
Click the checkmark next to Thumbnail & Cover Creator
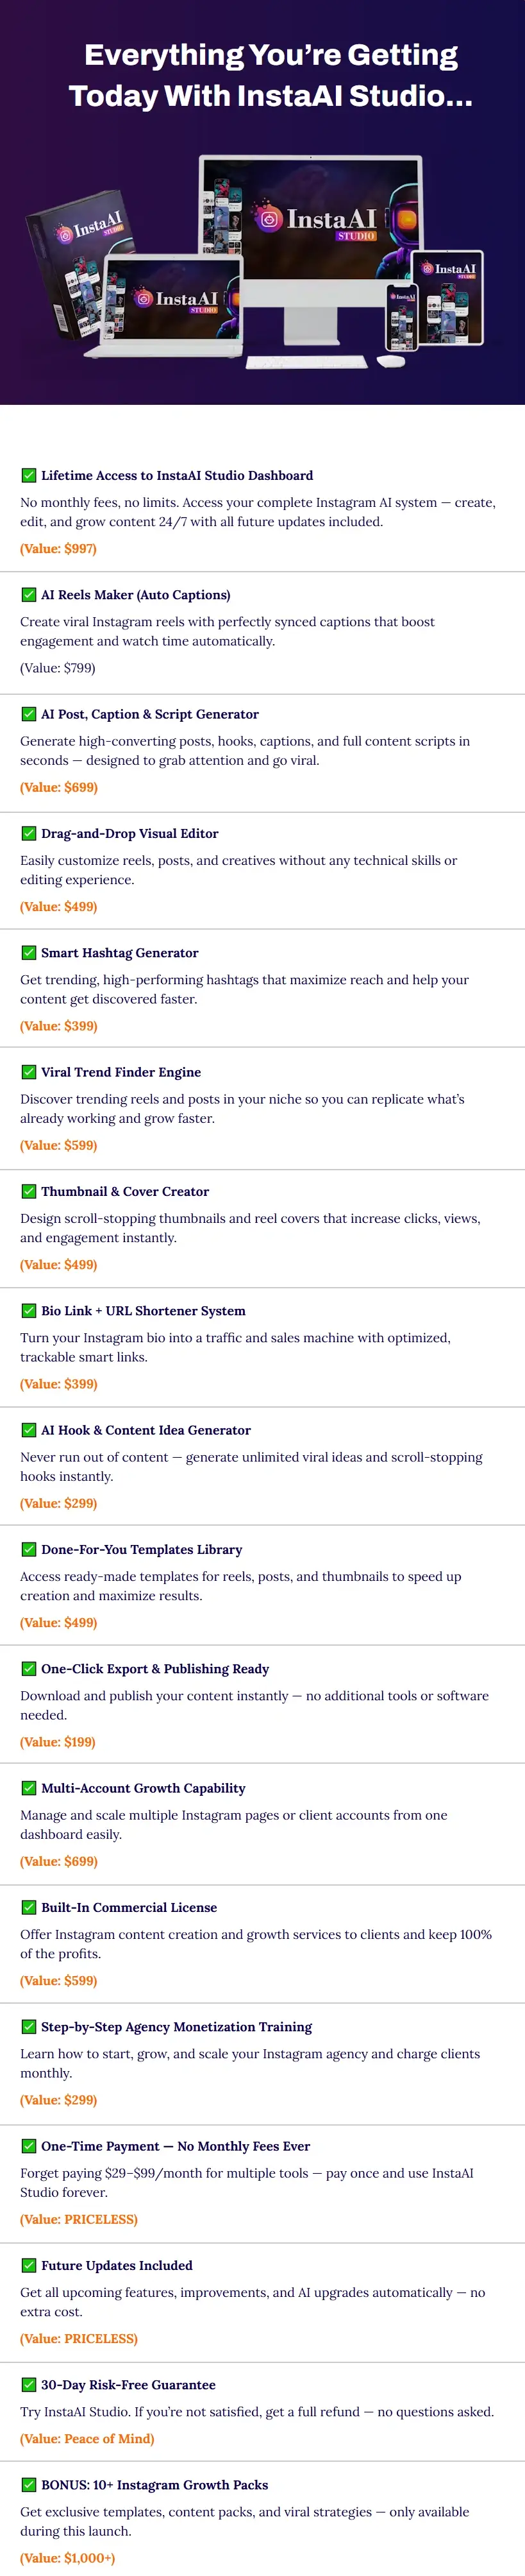coord(29,1191)
